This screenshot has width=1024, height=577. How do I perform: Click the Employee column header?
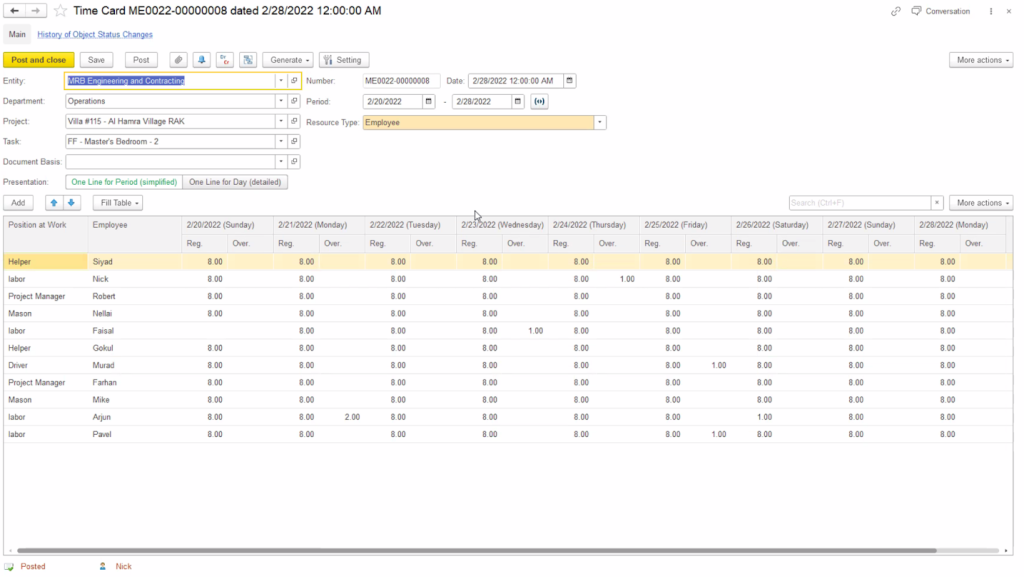tap(134, 225)
